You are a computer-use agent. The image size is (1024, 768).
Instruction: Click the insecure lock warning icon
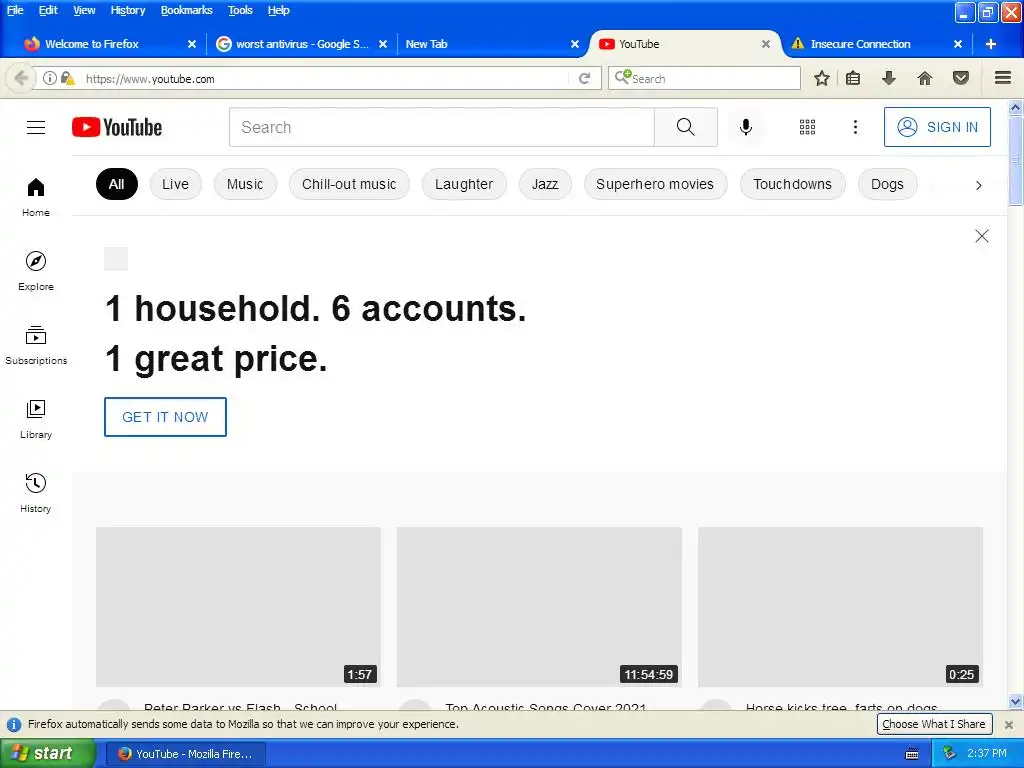pyautogui.click(x=67, y=78)
